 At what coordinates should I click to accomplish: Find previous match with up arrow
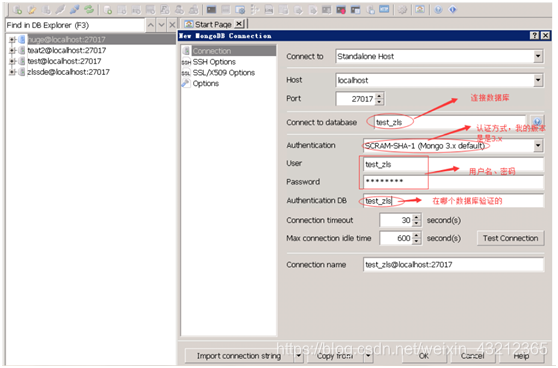(151, 25)
